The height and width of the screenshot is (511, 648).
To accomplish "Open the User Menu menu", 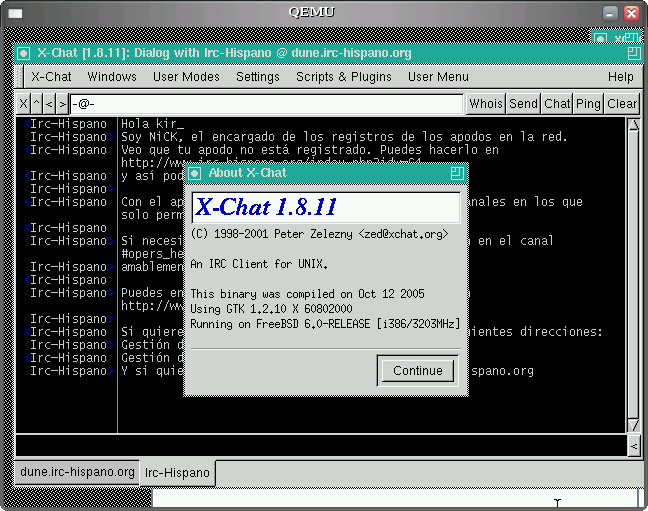I will [438, 77].
